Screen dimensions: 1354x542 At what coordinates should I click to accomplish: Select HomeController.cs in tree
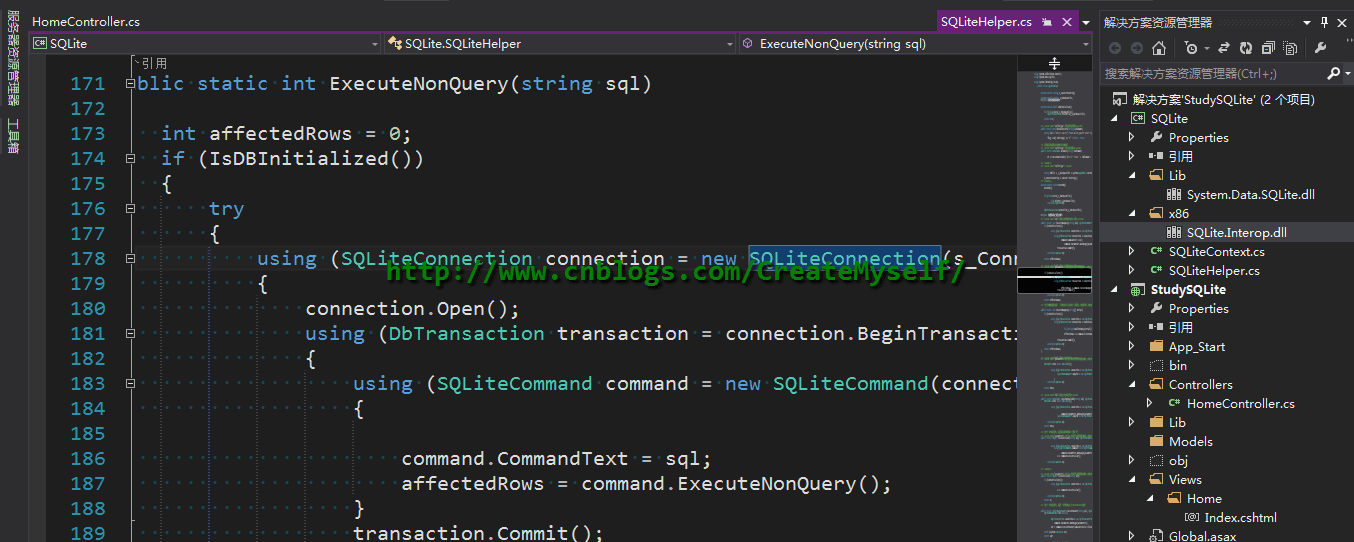(x=1240, y=403)
